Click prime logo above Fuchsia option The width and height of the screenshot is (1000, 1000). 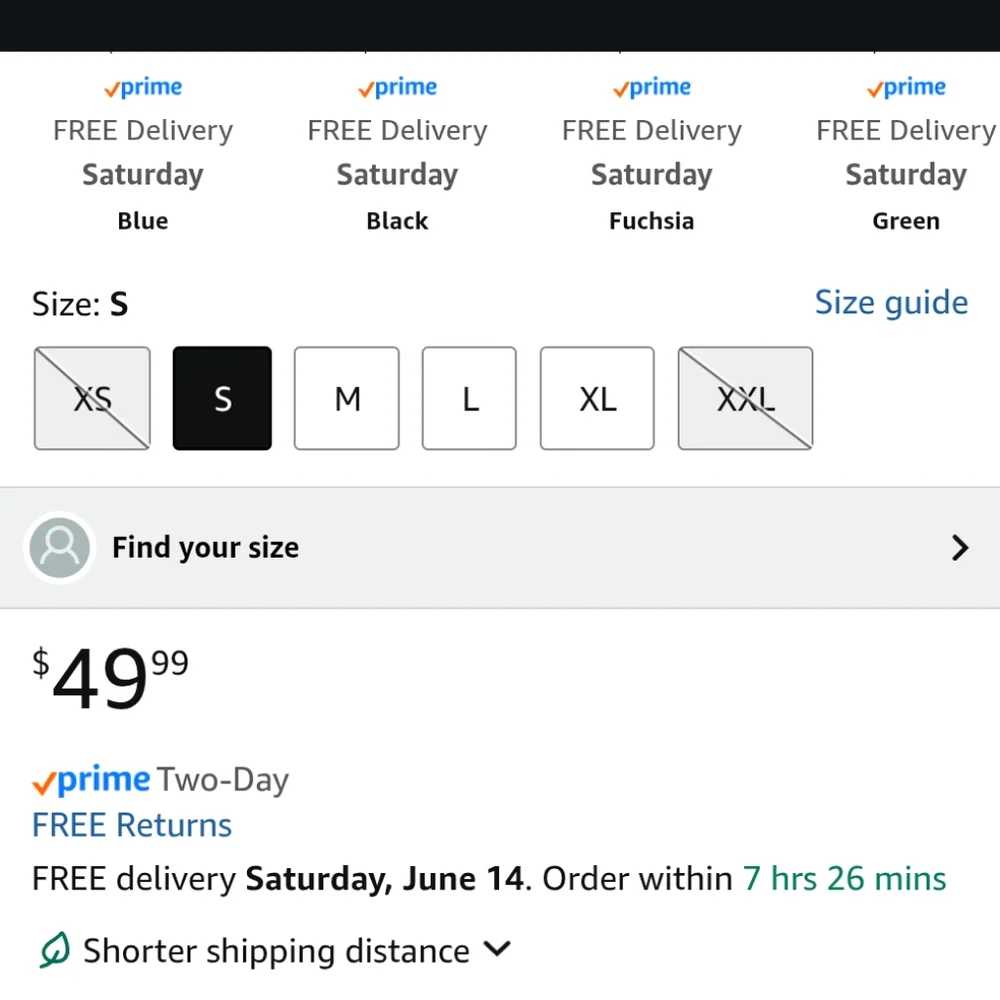coord(652,88)
